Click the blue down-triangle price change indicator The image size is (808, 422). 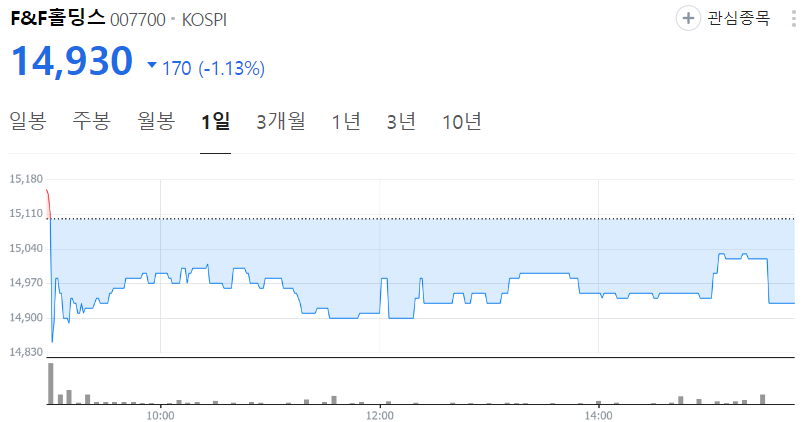pos(152,65)
